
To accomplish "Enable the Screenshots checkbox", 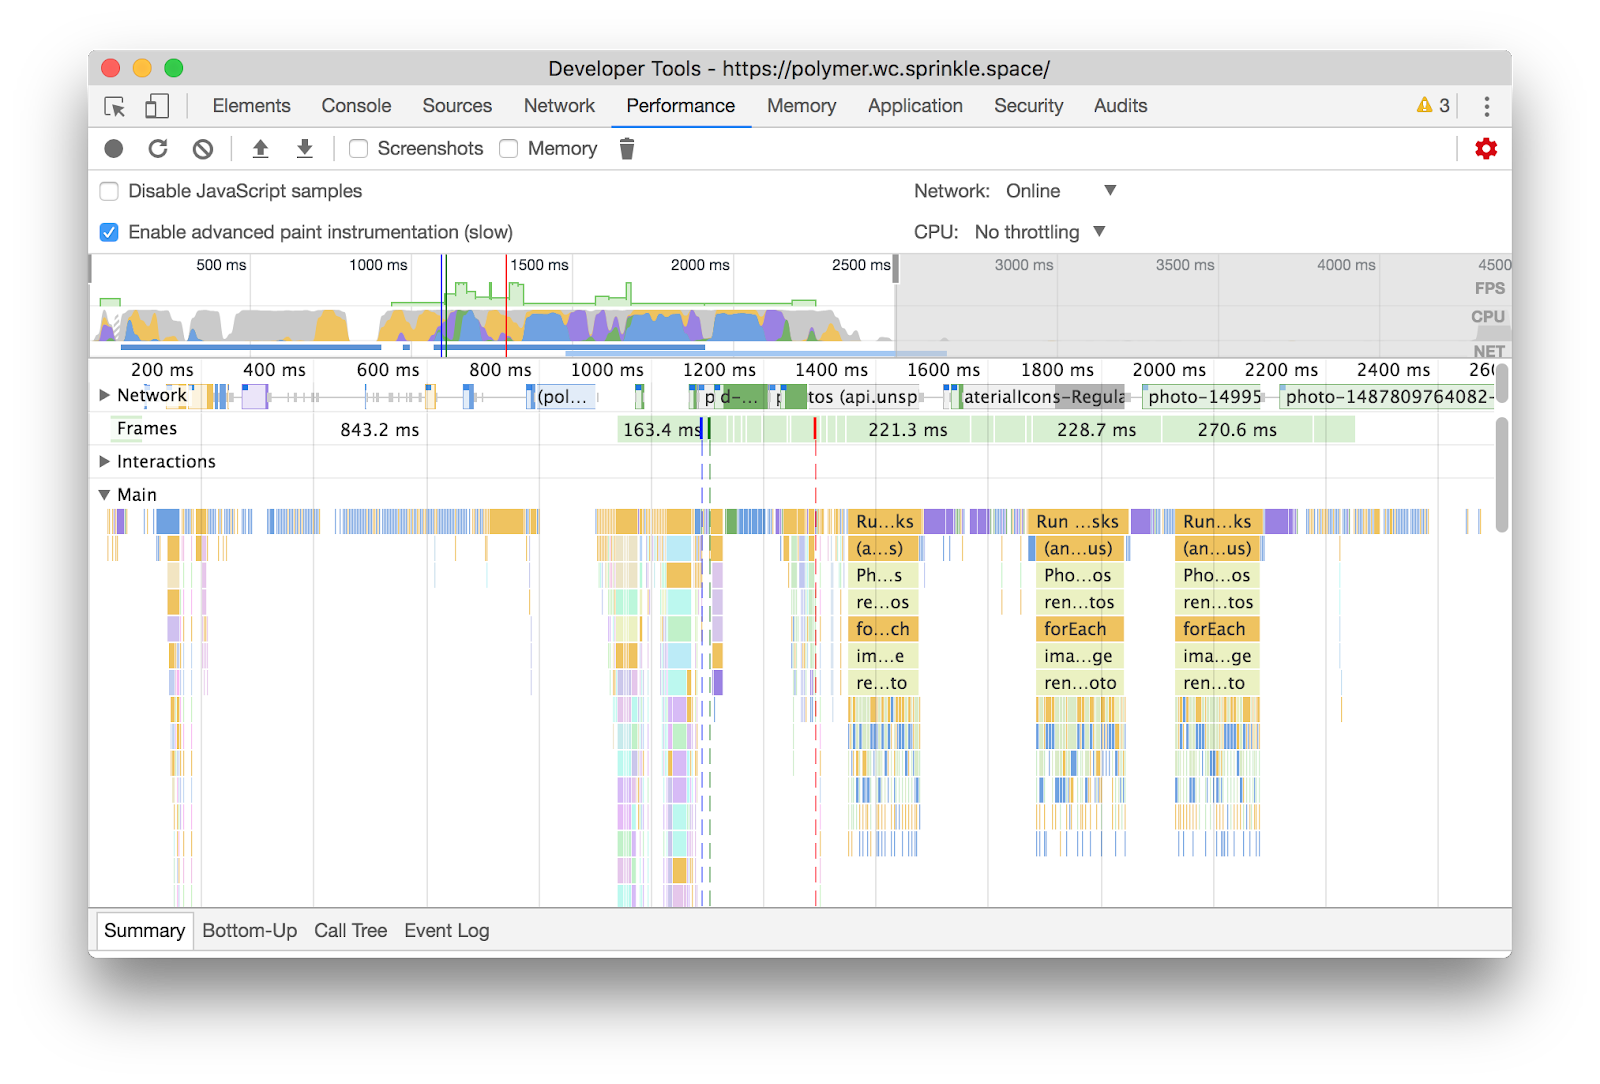I will [x=357, y=148].
